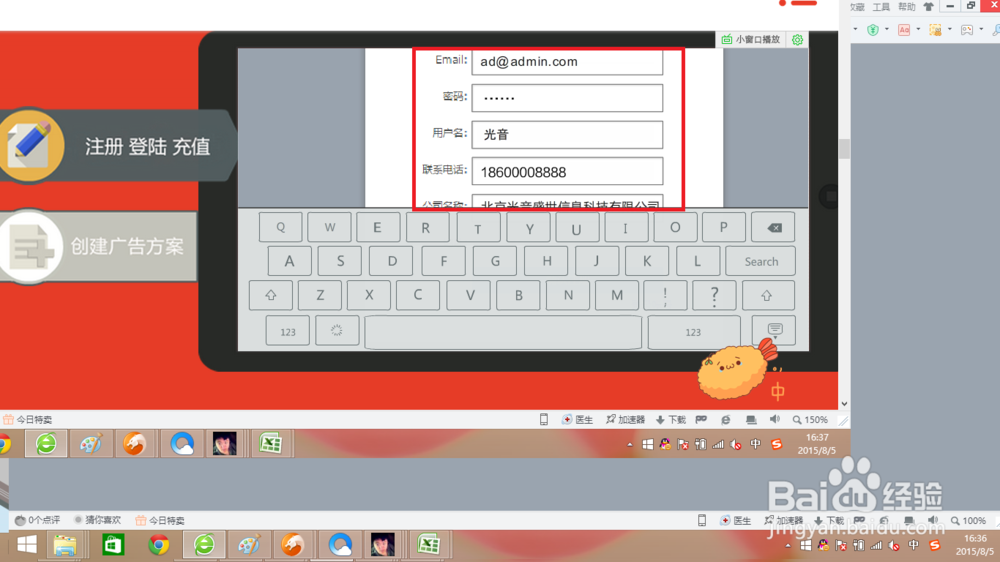The width and height of the screenshot is (1000, 562).
Task: Open the 360 browser on bottom taskbar
Action: point(204,545)
